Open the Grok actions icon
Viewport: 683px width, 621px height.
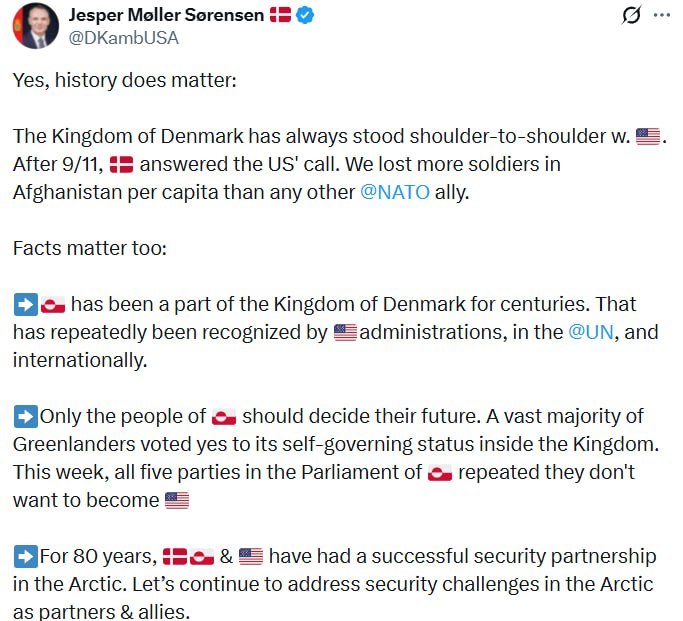[631, 16]
